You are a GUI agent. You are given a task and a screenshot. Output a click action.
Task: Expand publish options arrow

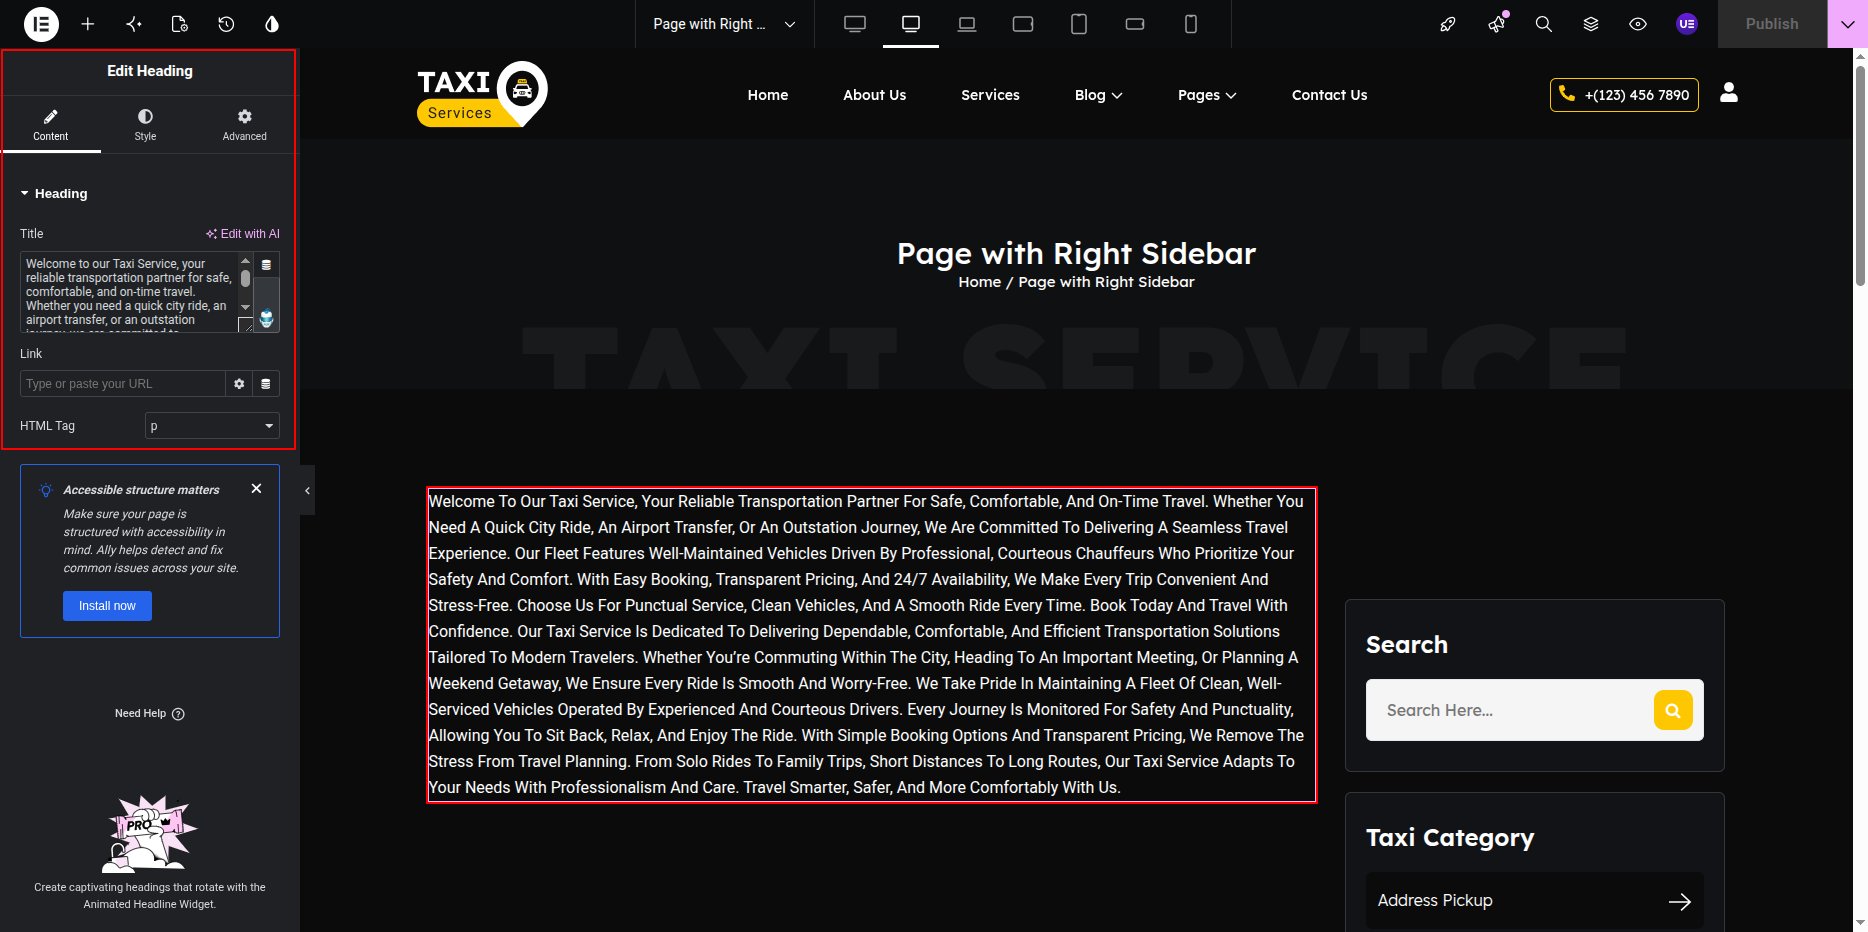pos(1847,24)
